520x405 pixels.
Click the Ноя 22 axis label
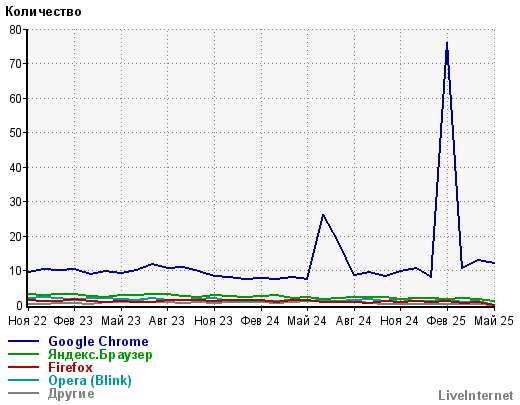[28, 321]
